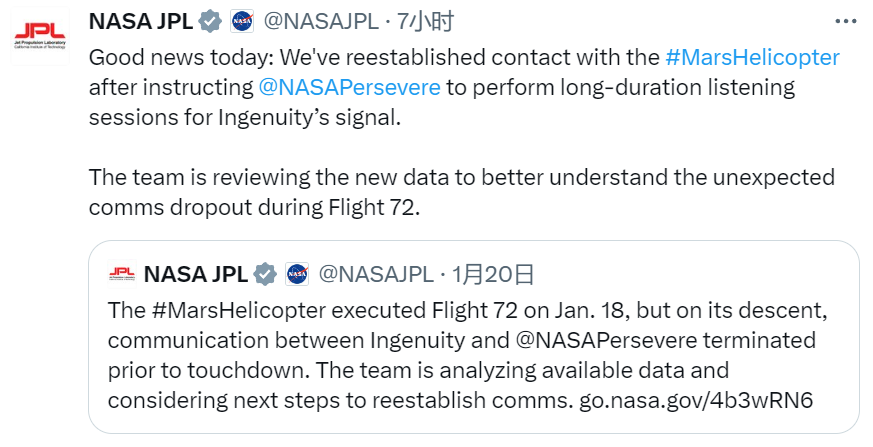Open the quoted tweet about Flight 72 descent
Image resolution: width=873 pixels, height=447 pixels.
pyautogui.click(x=474, y=337)
